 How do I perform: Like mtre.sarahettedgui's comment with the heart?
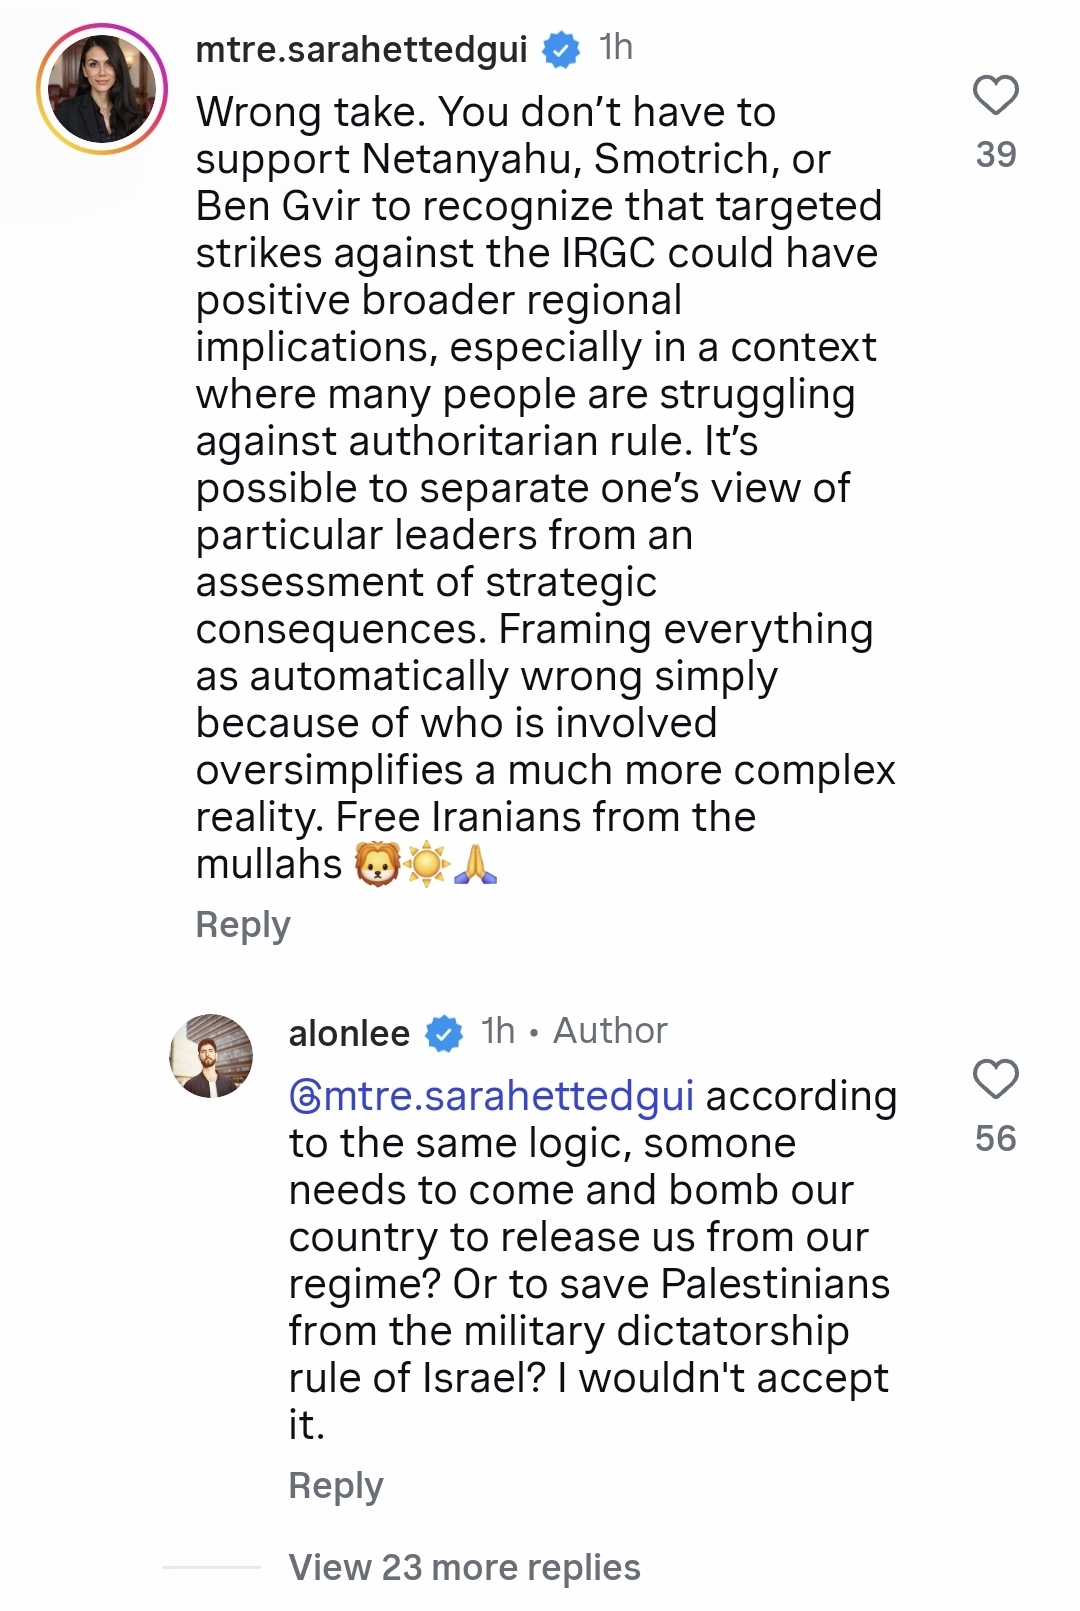coord(995,96)
